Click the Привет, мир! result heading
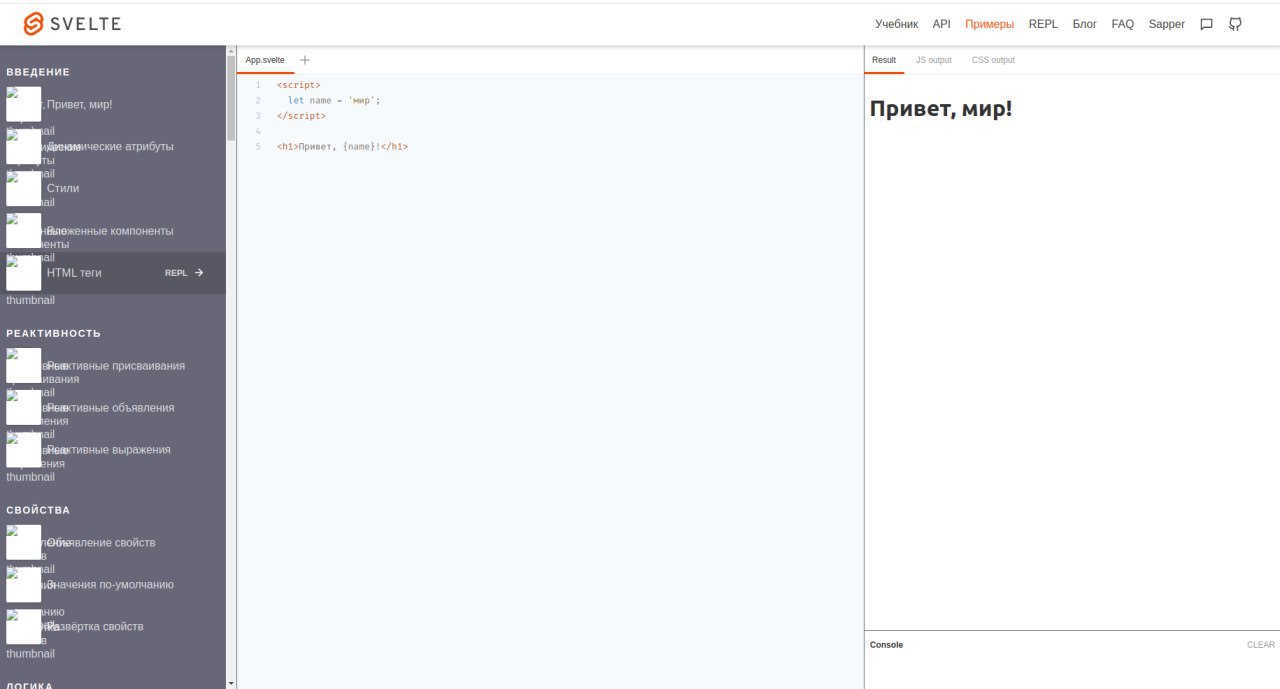1280x689 pixels. [941, 108]
